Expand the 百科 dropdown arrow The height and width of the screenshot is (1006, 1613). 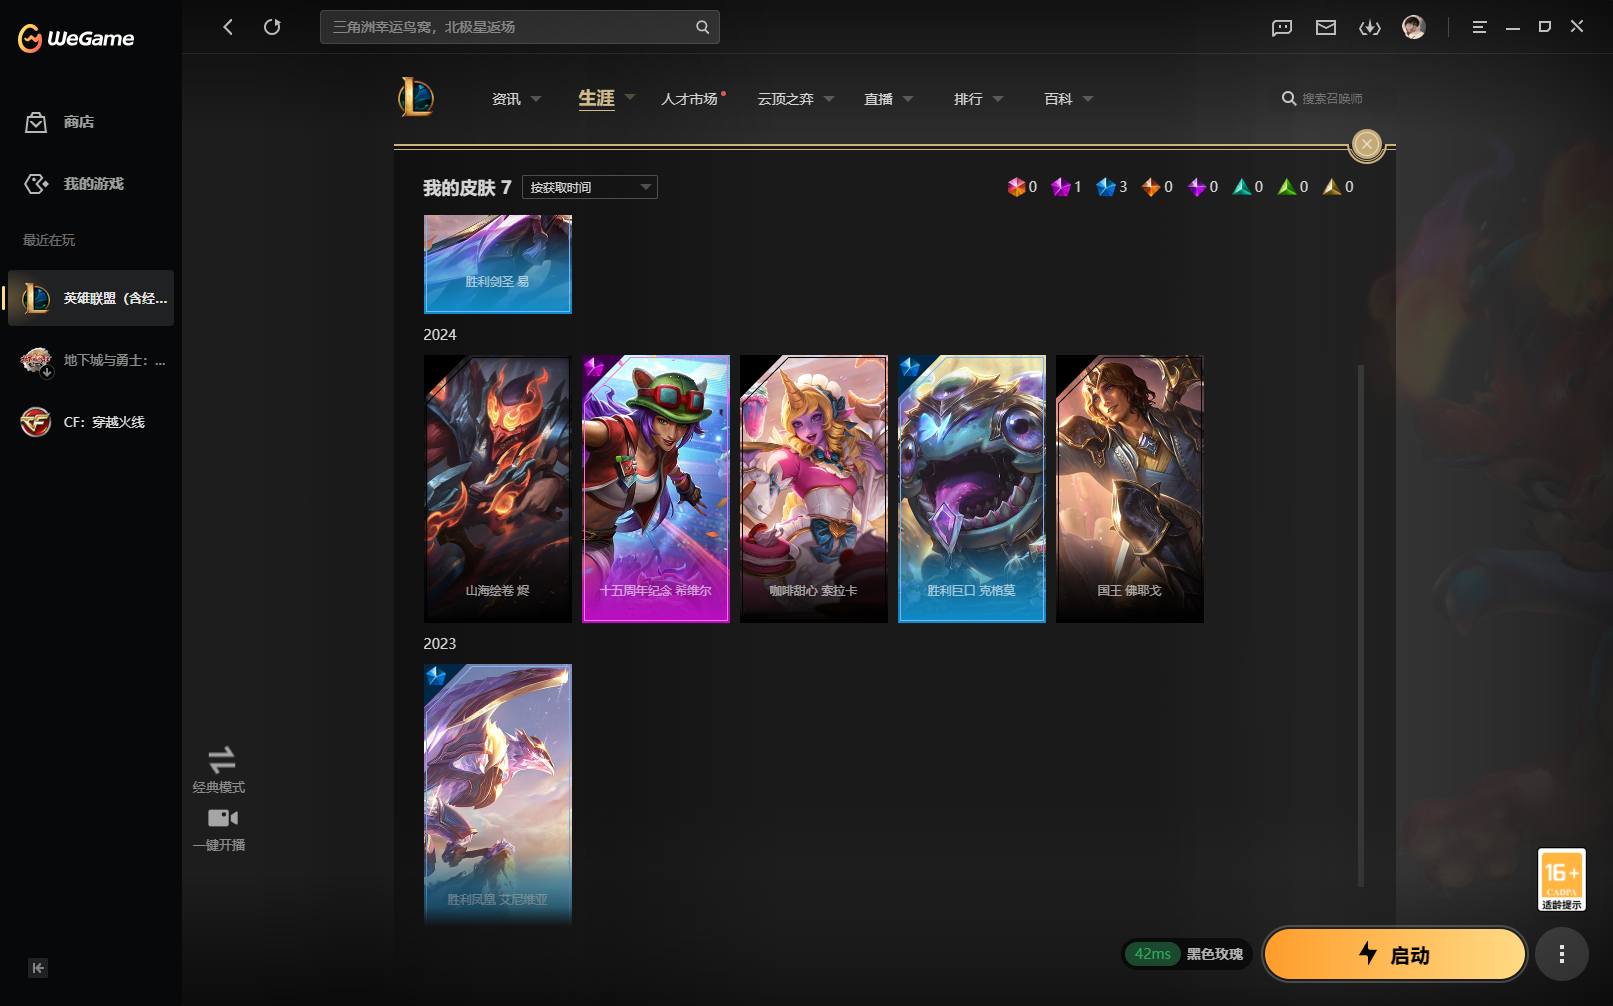coord(1088,99)
